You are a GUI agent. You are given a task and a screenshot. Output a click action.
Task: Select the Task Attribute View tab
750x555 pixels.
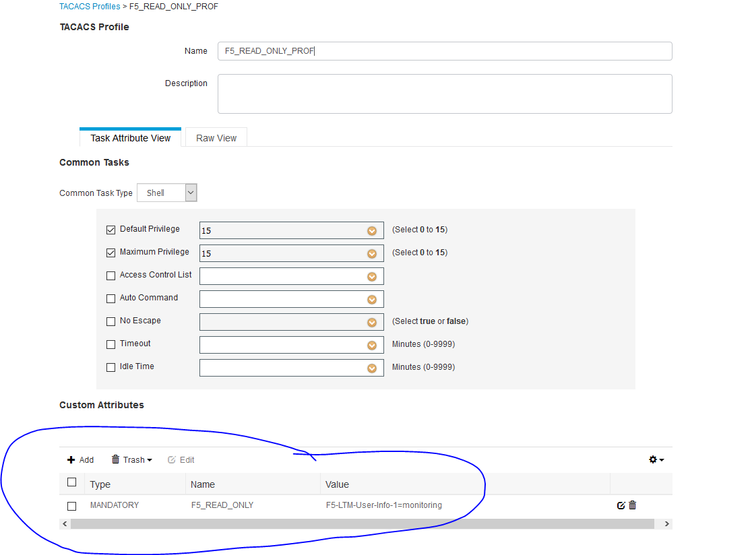(x=130, y=138)
